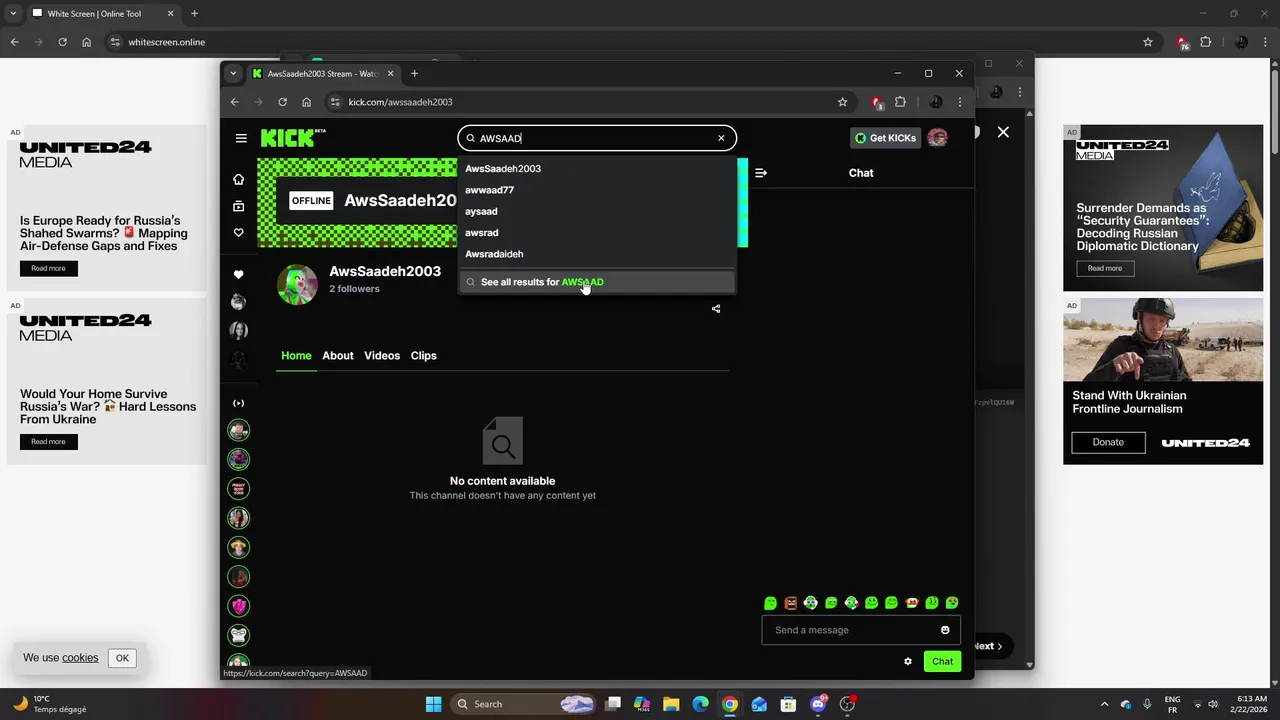Go to browser home in Kick window
The width and height of the screenshot is (1280, 720).
tap(307, 102)
